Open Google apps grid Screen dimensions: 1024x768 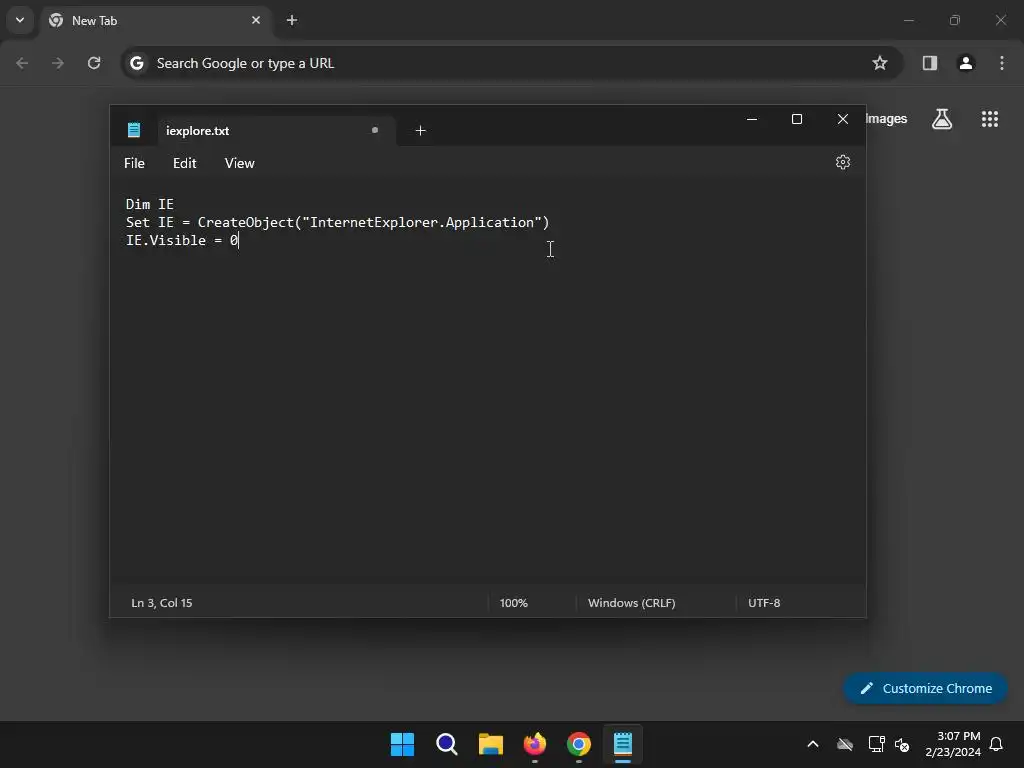(989, 119)
